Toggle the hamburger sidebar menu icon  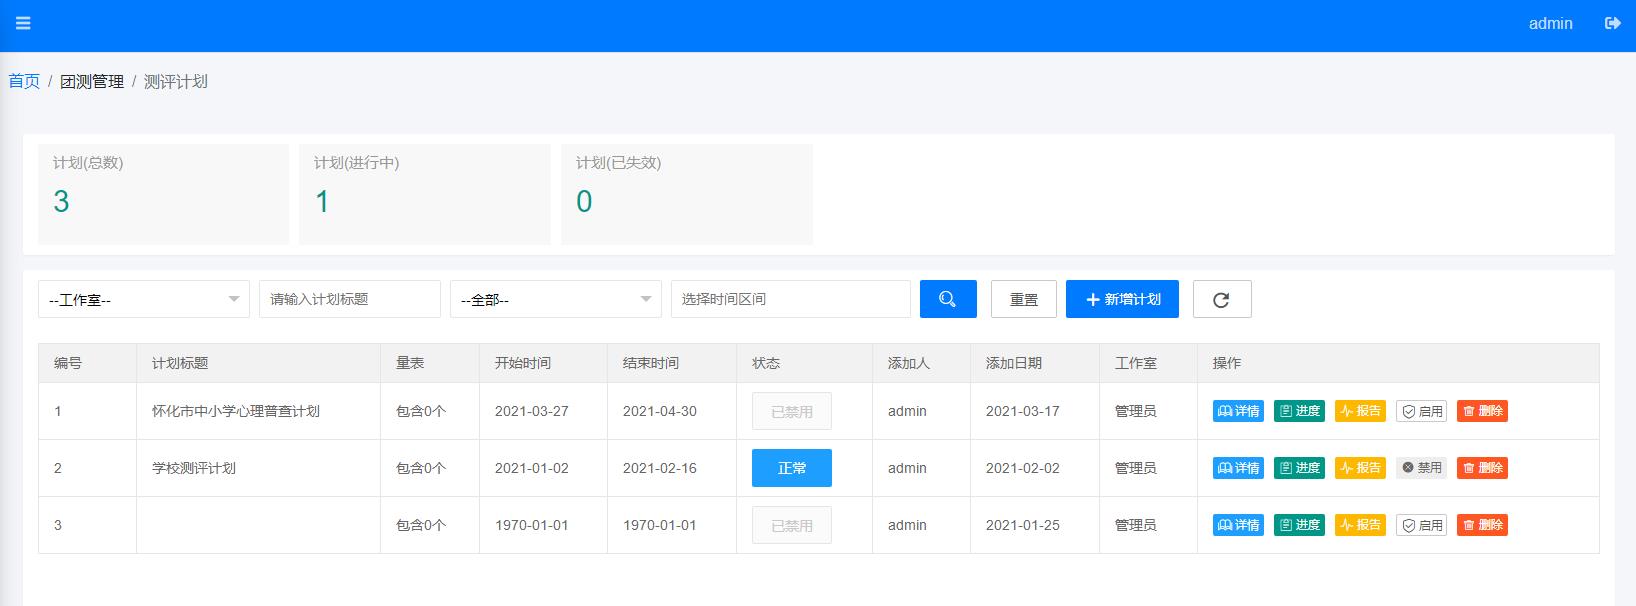pyautogui.click(x=23, y=23)
